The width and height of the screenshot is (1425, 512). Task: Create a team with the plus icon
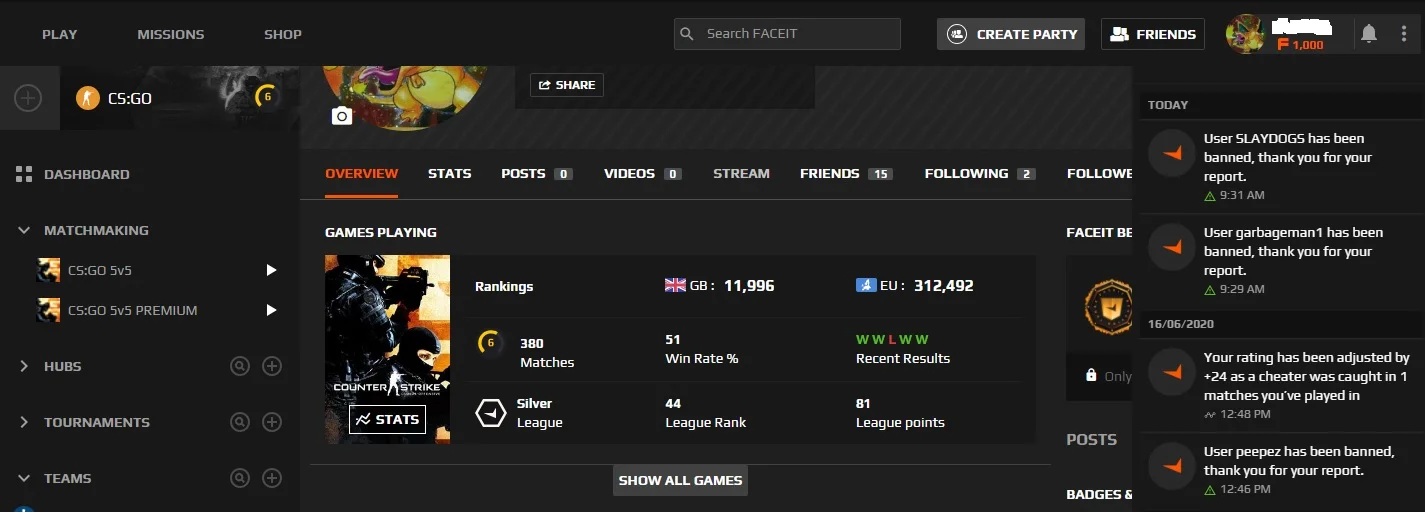(272, 478)
